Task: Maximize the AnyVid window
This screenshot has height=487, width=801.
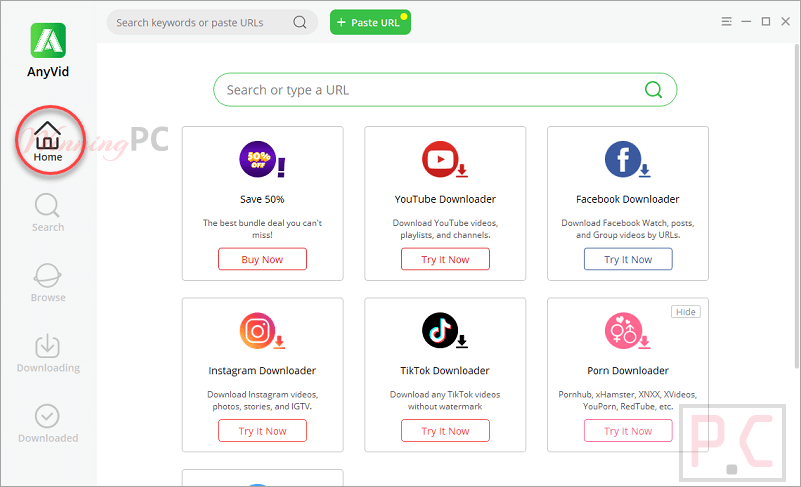Action: 766,21
